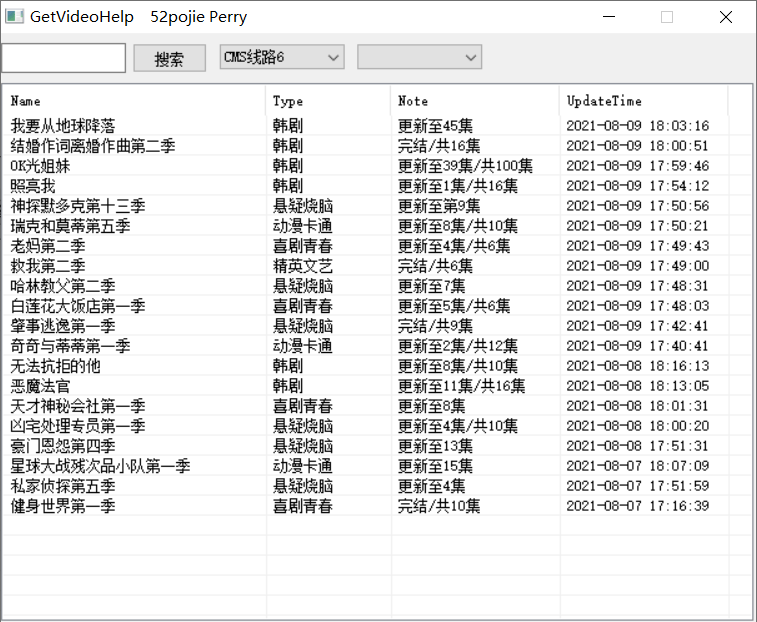
Task: Pick the 无法抗拒的他 entry
Action: (56, 366)
